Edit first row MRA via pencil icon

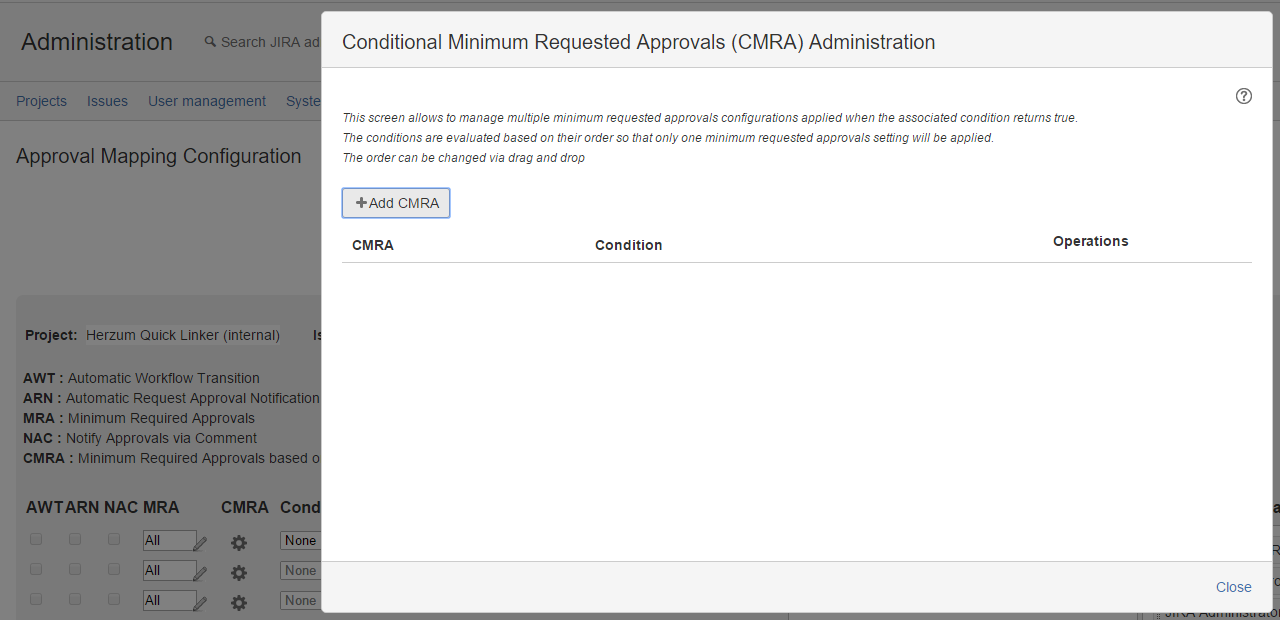pos(200,544)
